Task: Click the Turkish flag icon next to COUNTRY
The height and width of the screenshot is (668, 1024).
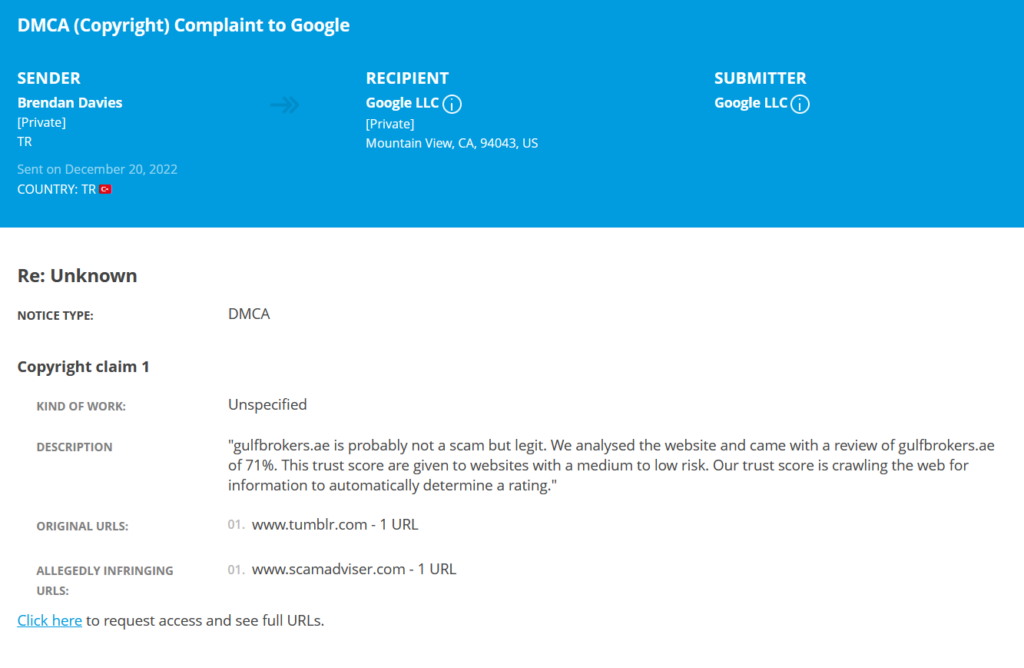Action: click(x=106, y=189)
